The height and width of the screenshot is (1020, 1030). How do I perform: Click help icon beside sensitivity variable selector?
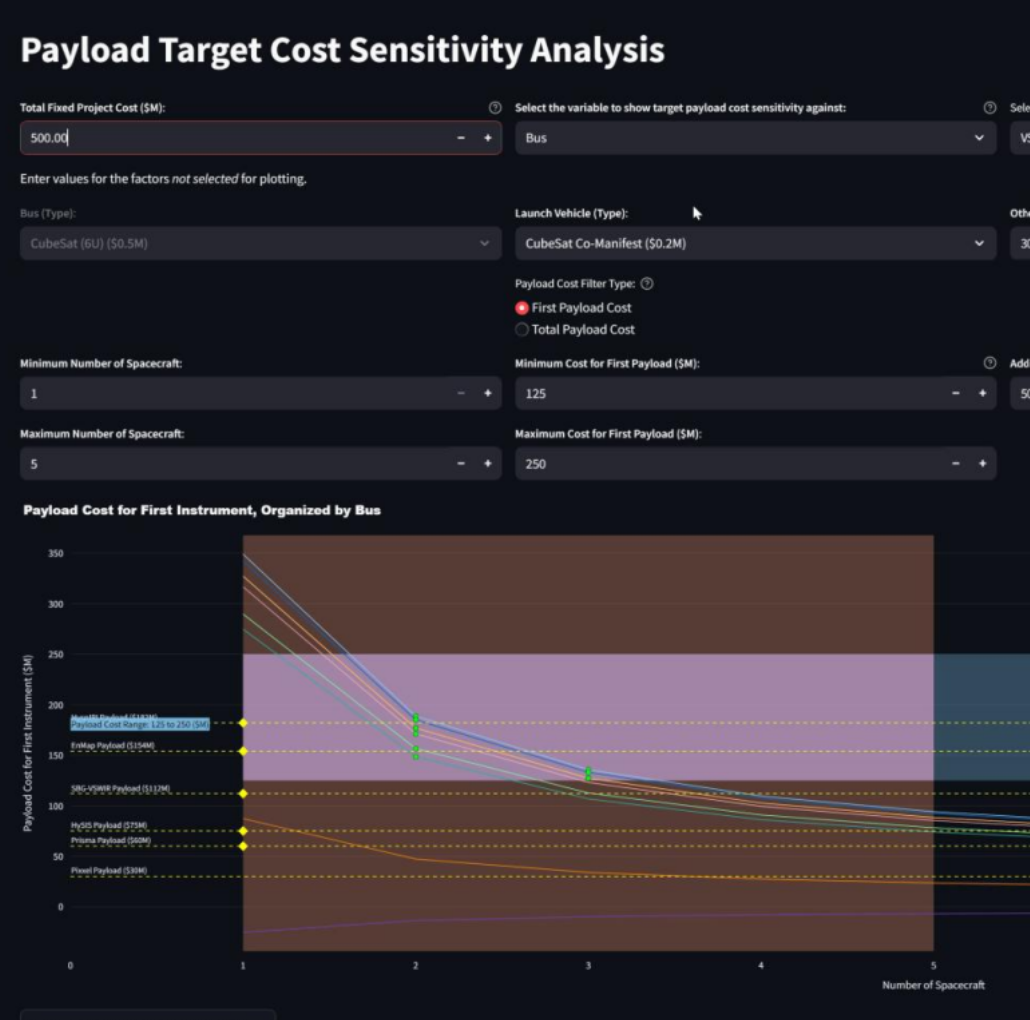[x=990, y=108]
